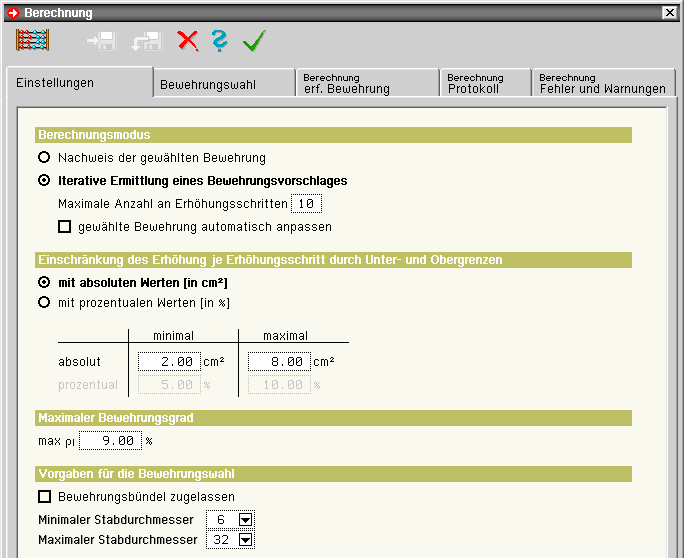Enable gewählte Bewehrung automatisch anpassen
The width and height of the screenshot is (684, 558).
click(x=65, y=227)
